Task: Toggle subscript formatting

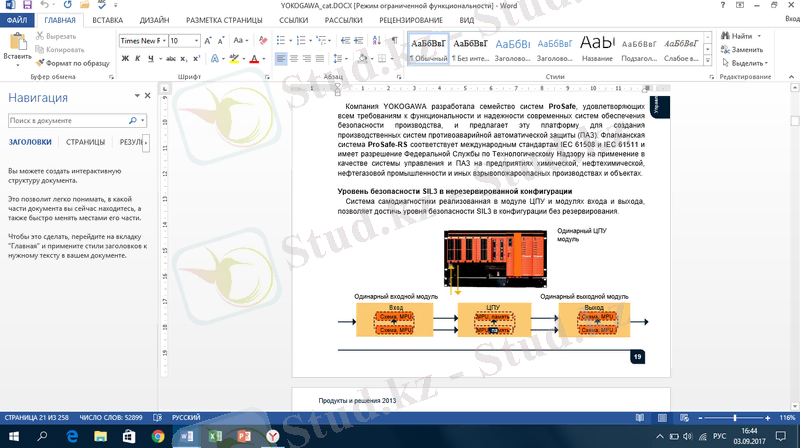Action: click(184, 59)
